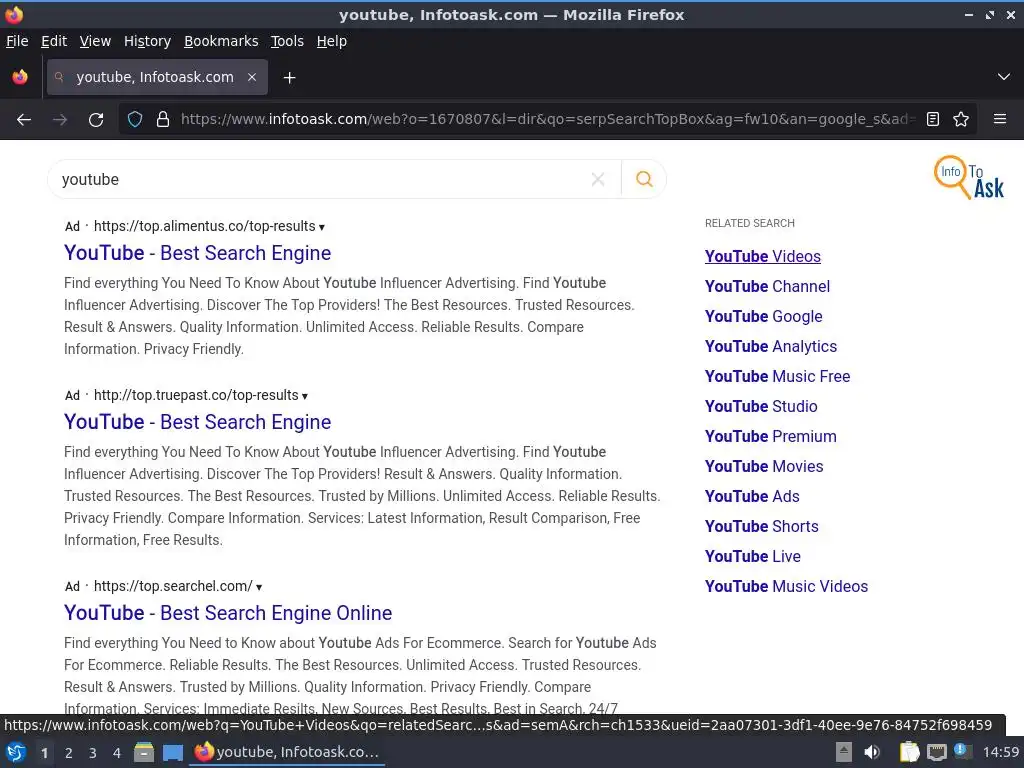Open related search YouTube Videos
The height and width of the screenshot is (768, 1024).
tap(763, 256)
